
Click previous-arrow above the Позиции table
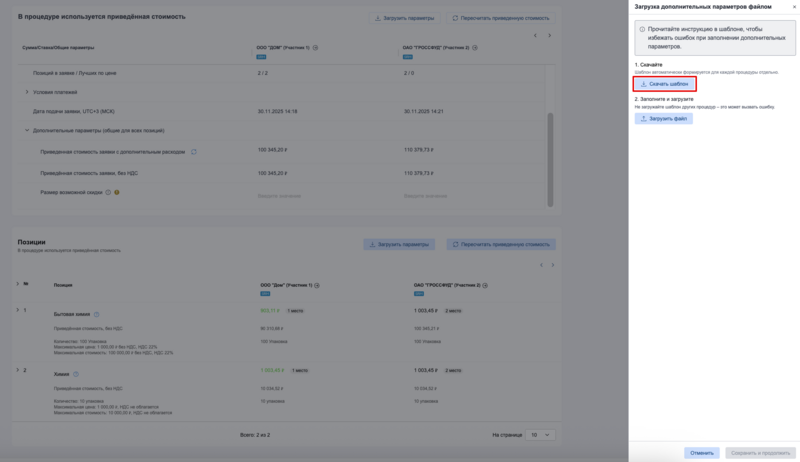click(541, 265)
